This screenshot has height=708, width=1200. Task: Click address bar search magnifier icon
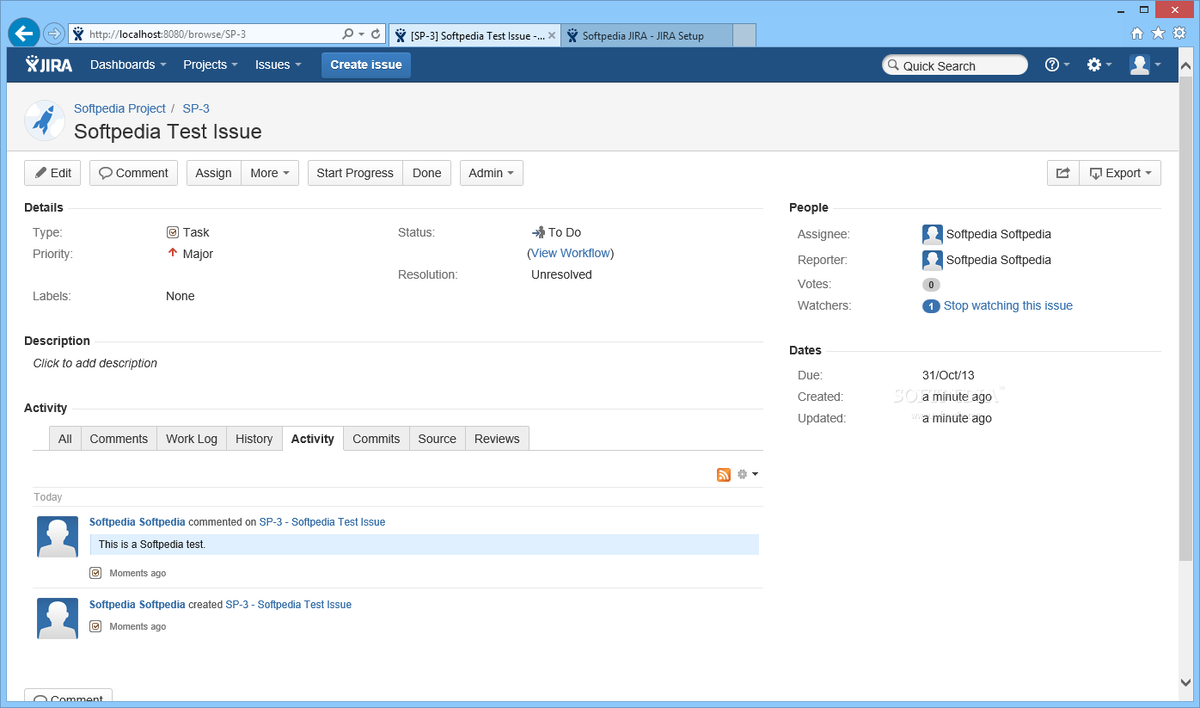pos(347,34)
